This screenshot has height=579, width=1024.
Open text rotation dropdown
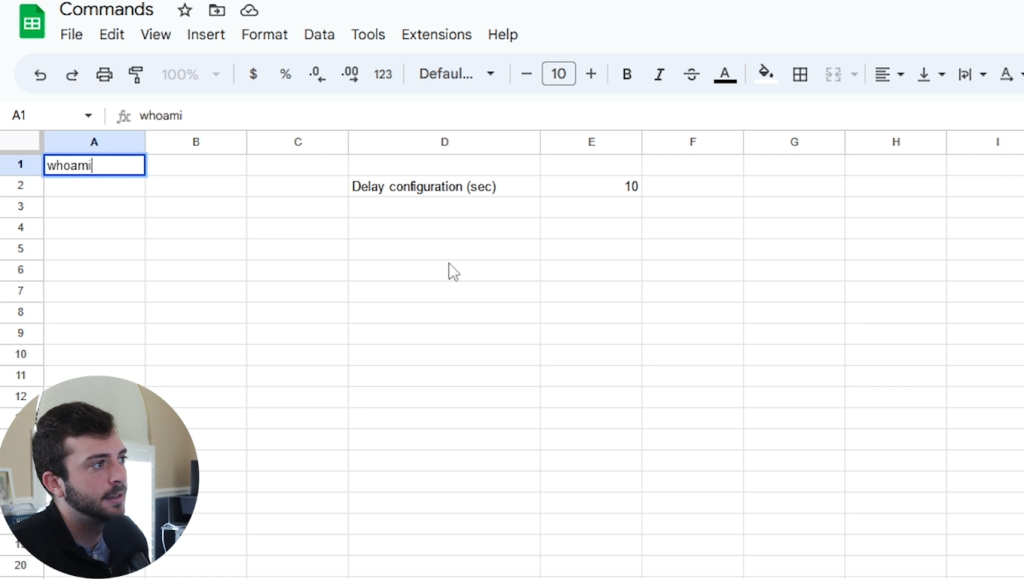[1010, 74]
